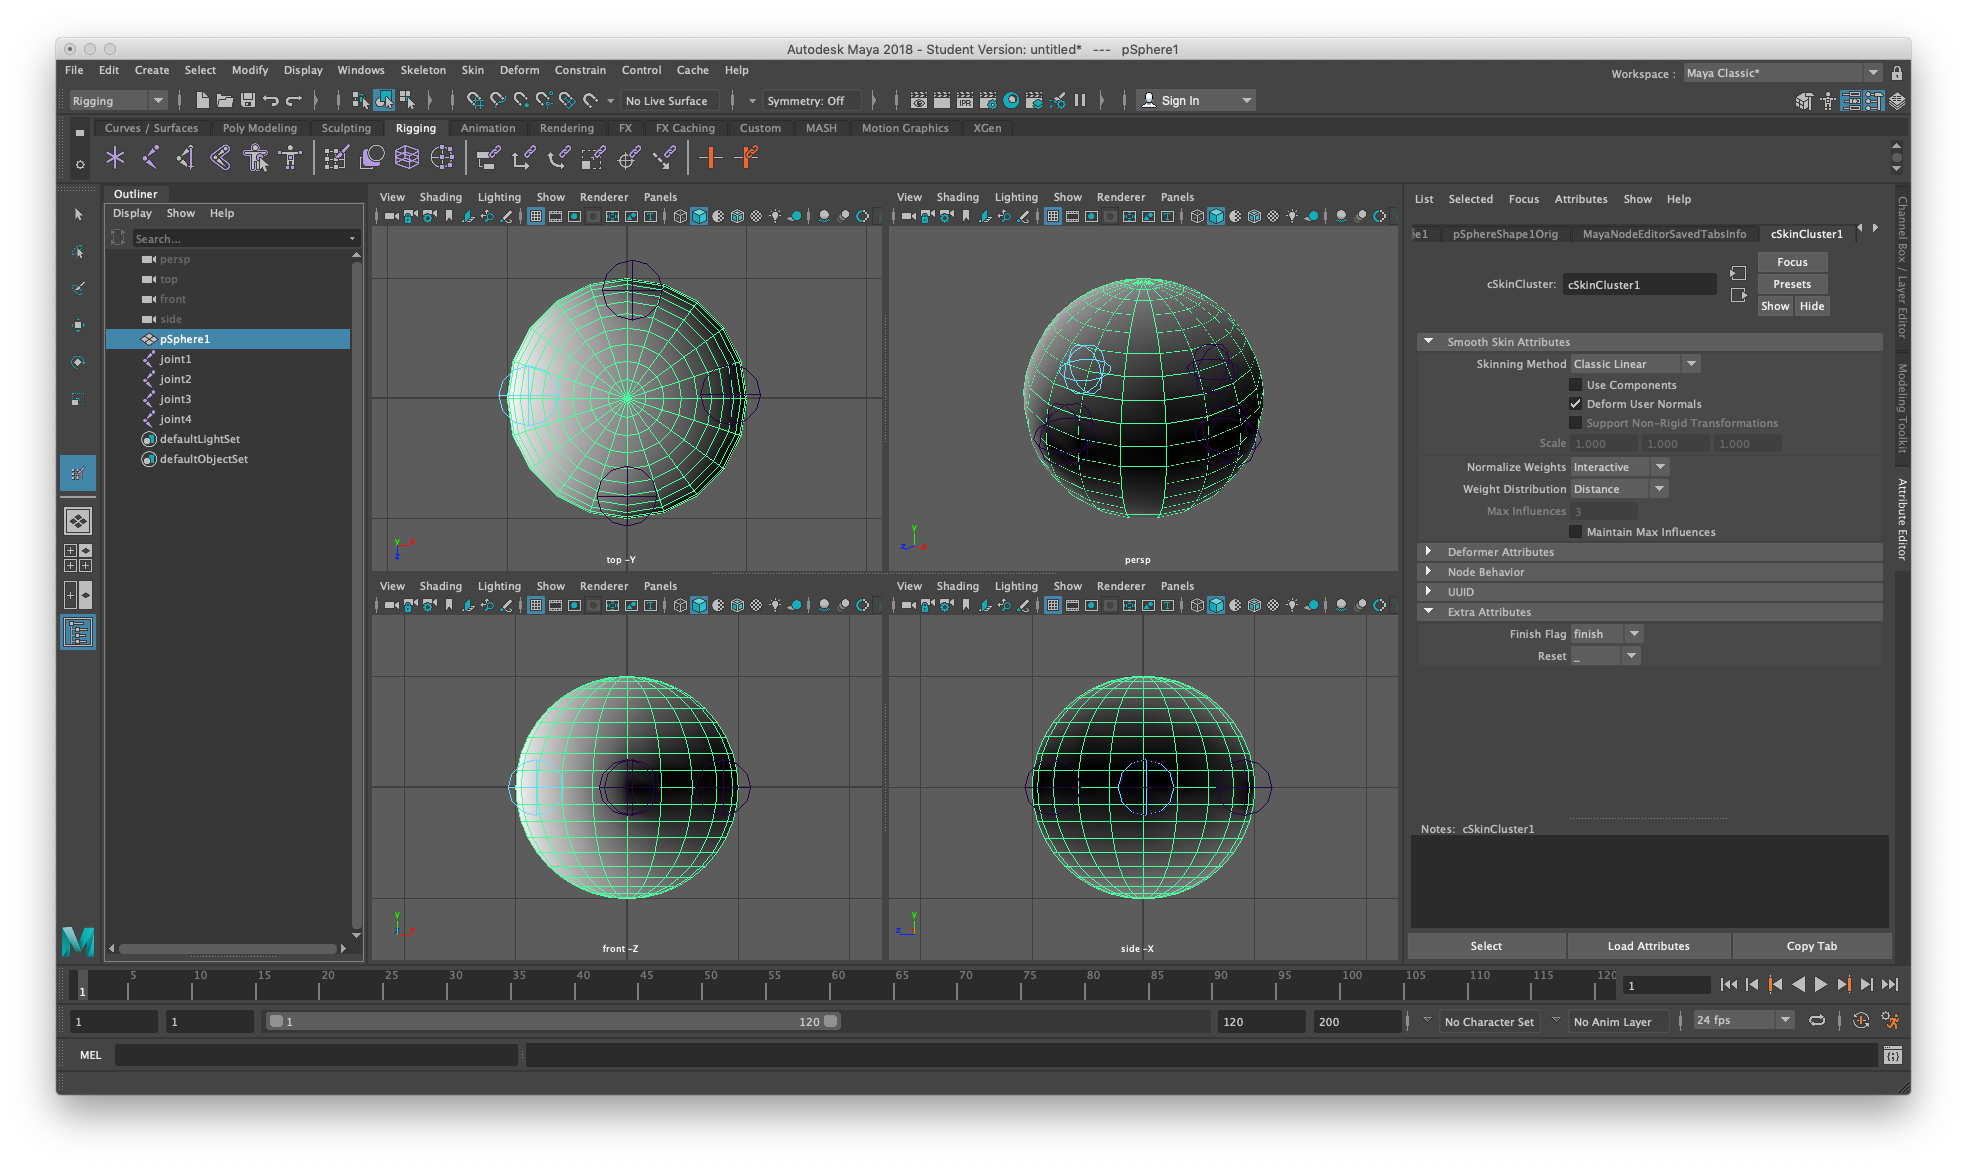
Task: Toggle the lock icon next to Workspace
Action: pyautogui.click(x=1896, y=73)
